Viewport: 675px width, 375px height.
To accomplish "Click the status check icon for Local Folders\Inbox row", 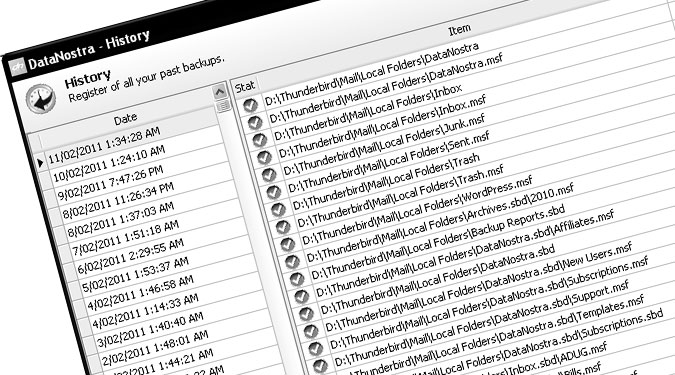I will click(260, 140).
